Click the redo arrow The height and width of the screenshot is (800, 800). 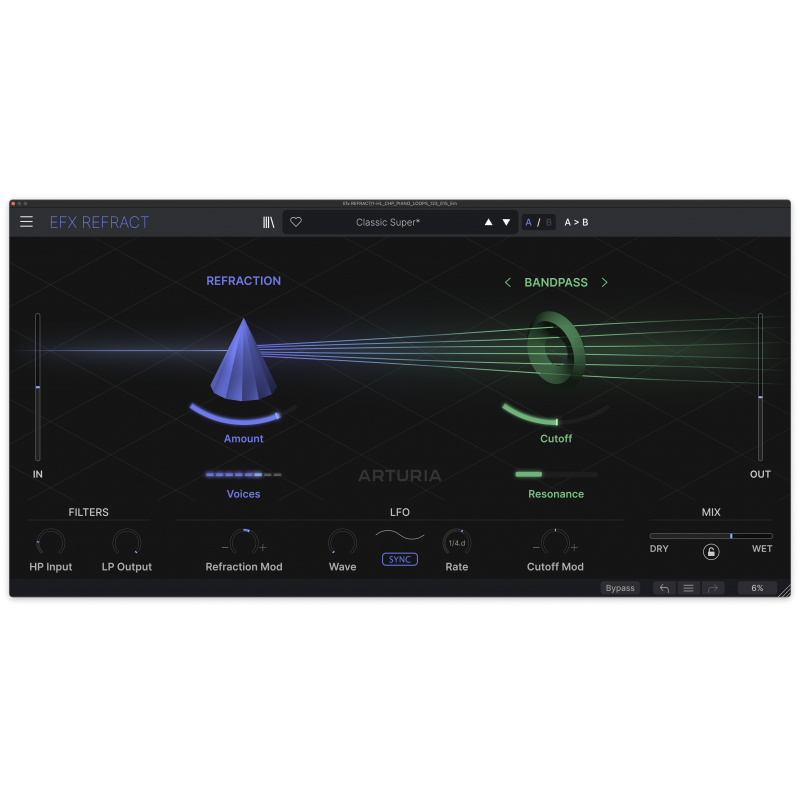713,588
